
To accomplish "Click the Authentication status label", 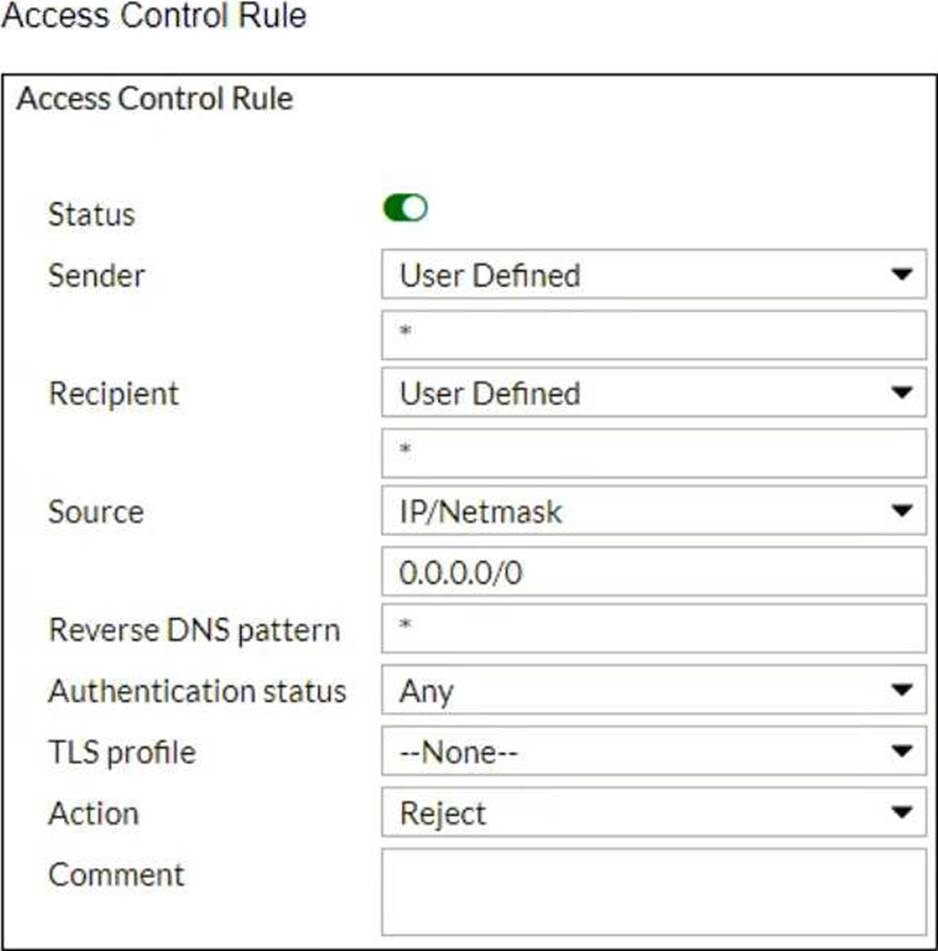I will pyautogui.click(x=197, y=691).
